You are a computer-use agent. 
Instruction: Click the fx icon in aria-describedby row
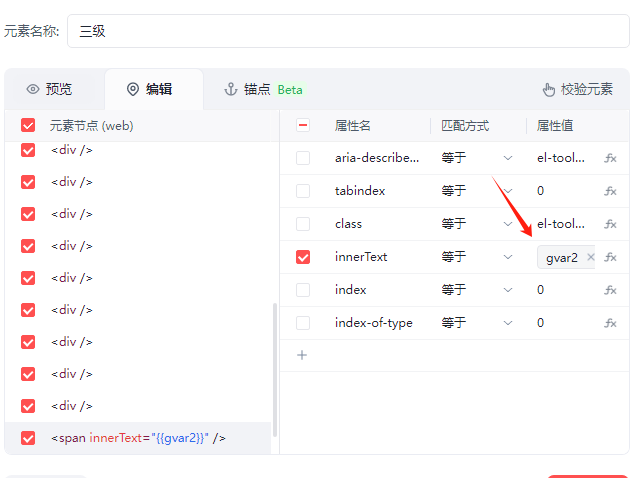610,158
